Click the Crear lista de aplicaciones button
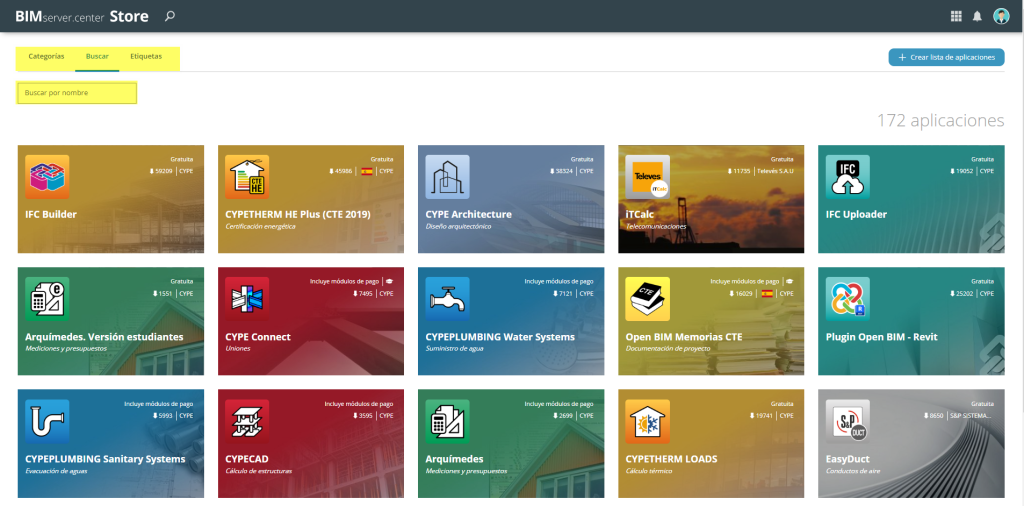 tap(946, 58)
